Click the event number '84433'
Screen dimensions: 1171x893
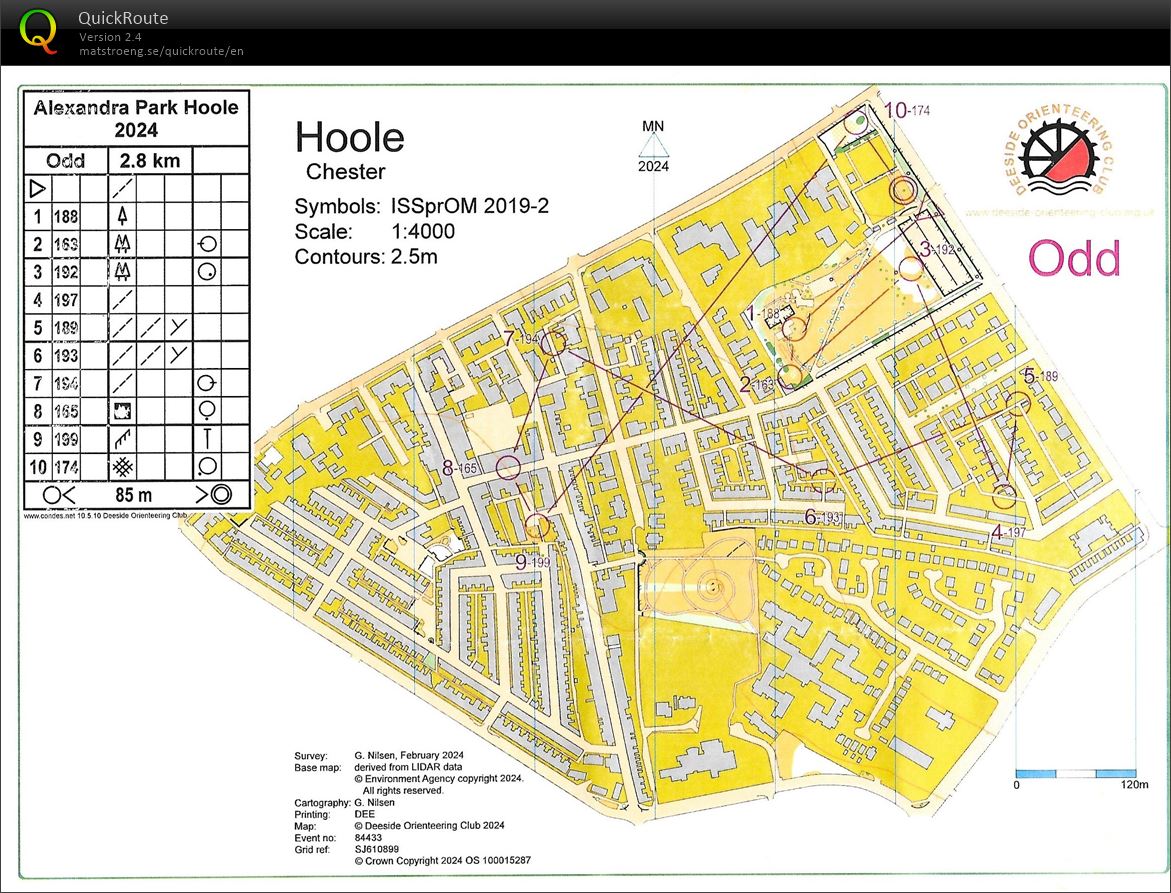(368, 838)
